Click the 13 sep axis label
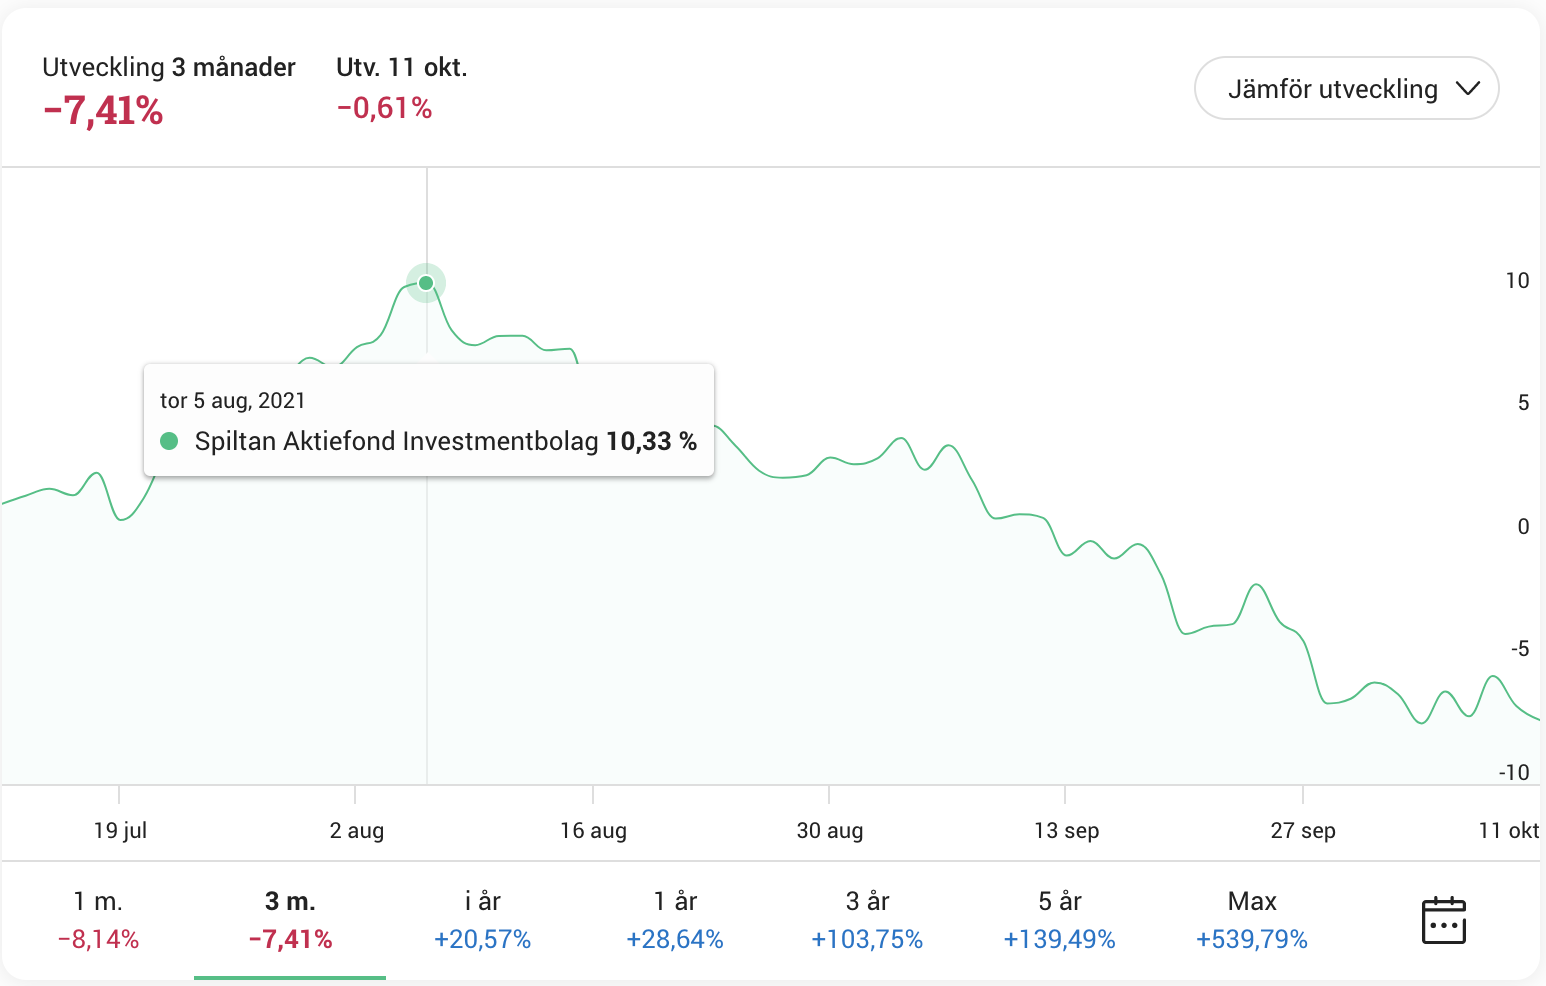The image size is (1546, 986). [1066, 830]
